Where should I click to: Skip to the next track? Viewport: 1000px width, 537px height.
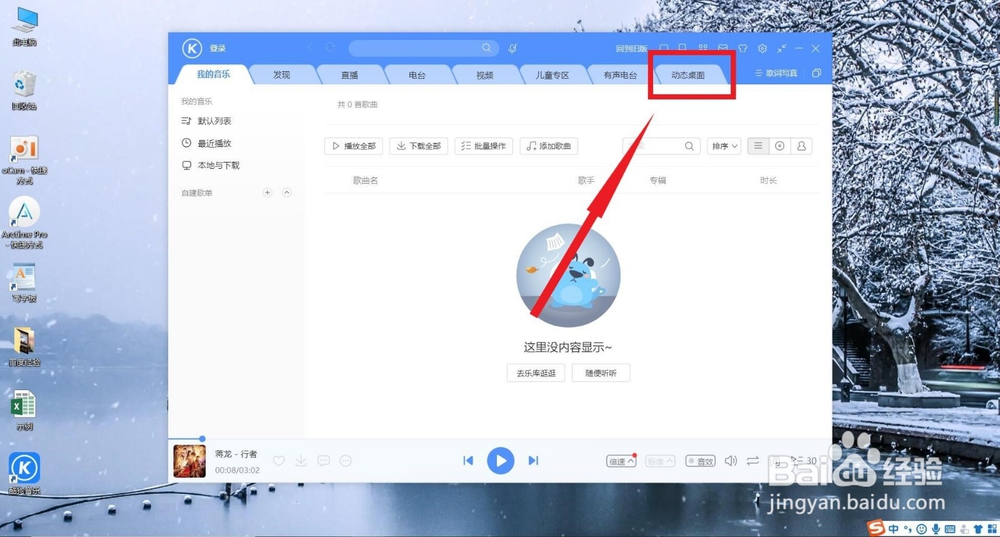(x=533, y=460)
